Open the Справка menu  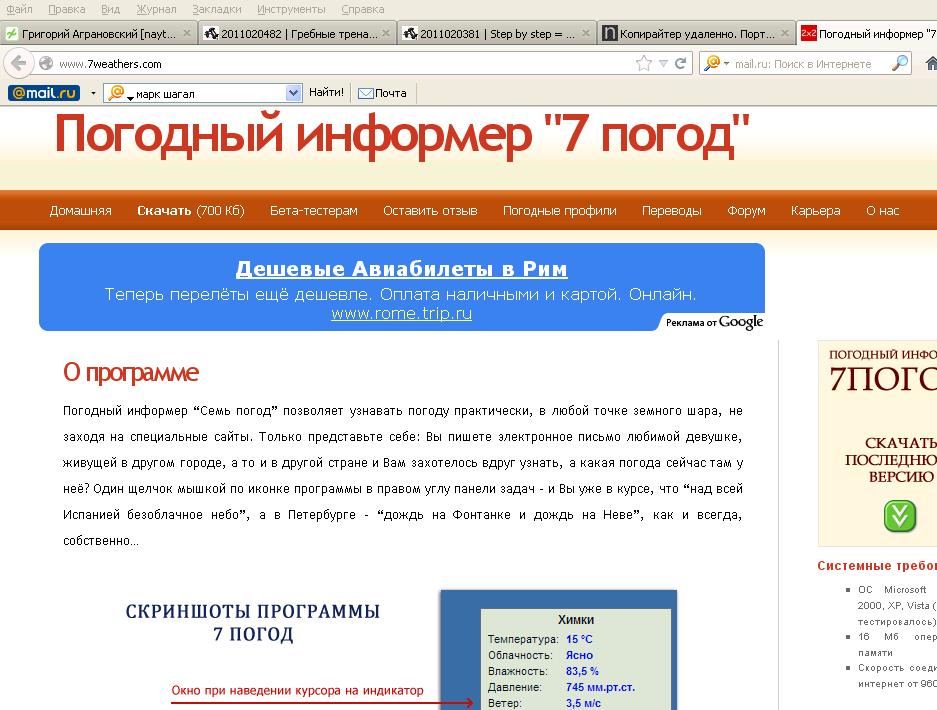[x=363, y=9]
